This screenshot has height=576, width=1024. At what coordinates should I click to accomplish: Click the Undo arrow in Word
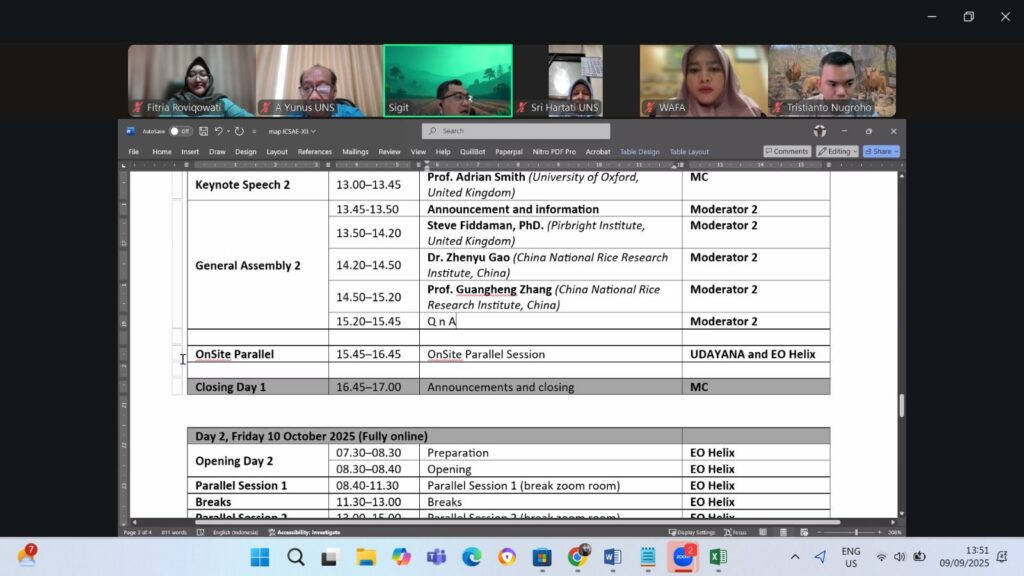[x=218, y=131]
